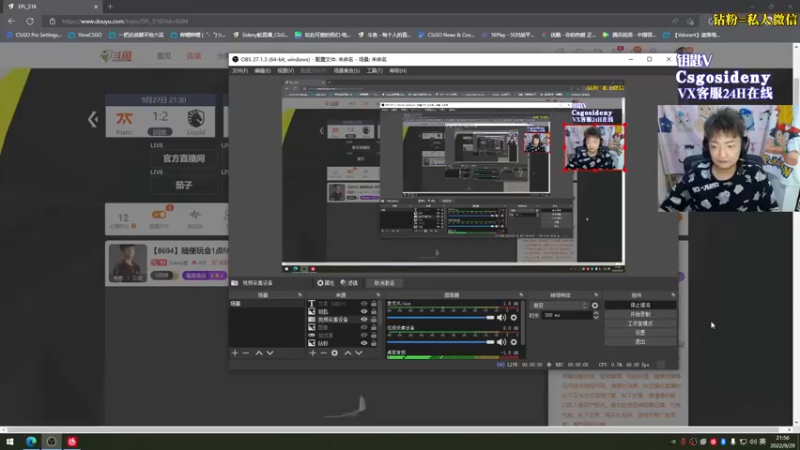Adjust 麦克风/Aux volume slider
Viewport: 800px width, 450px height.
click(441, 317)
